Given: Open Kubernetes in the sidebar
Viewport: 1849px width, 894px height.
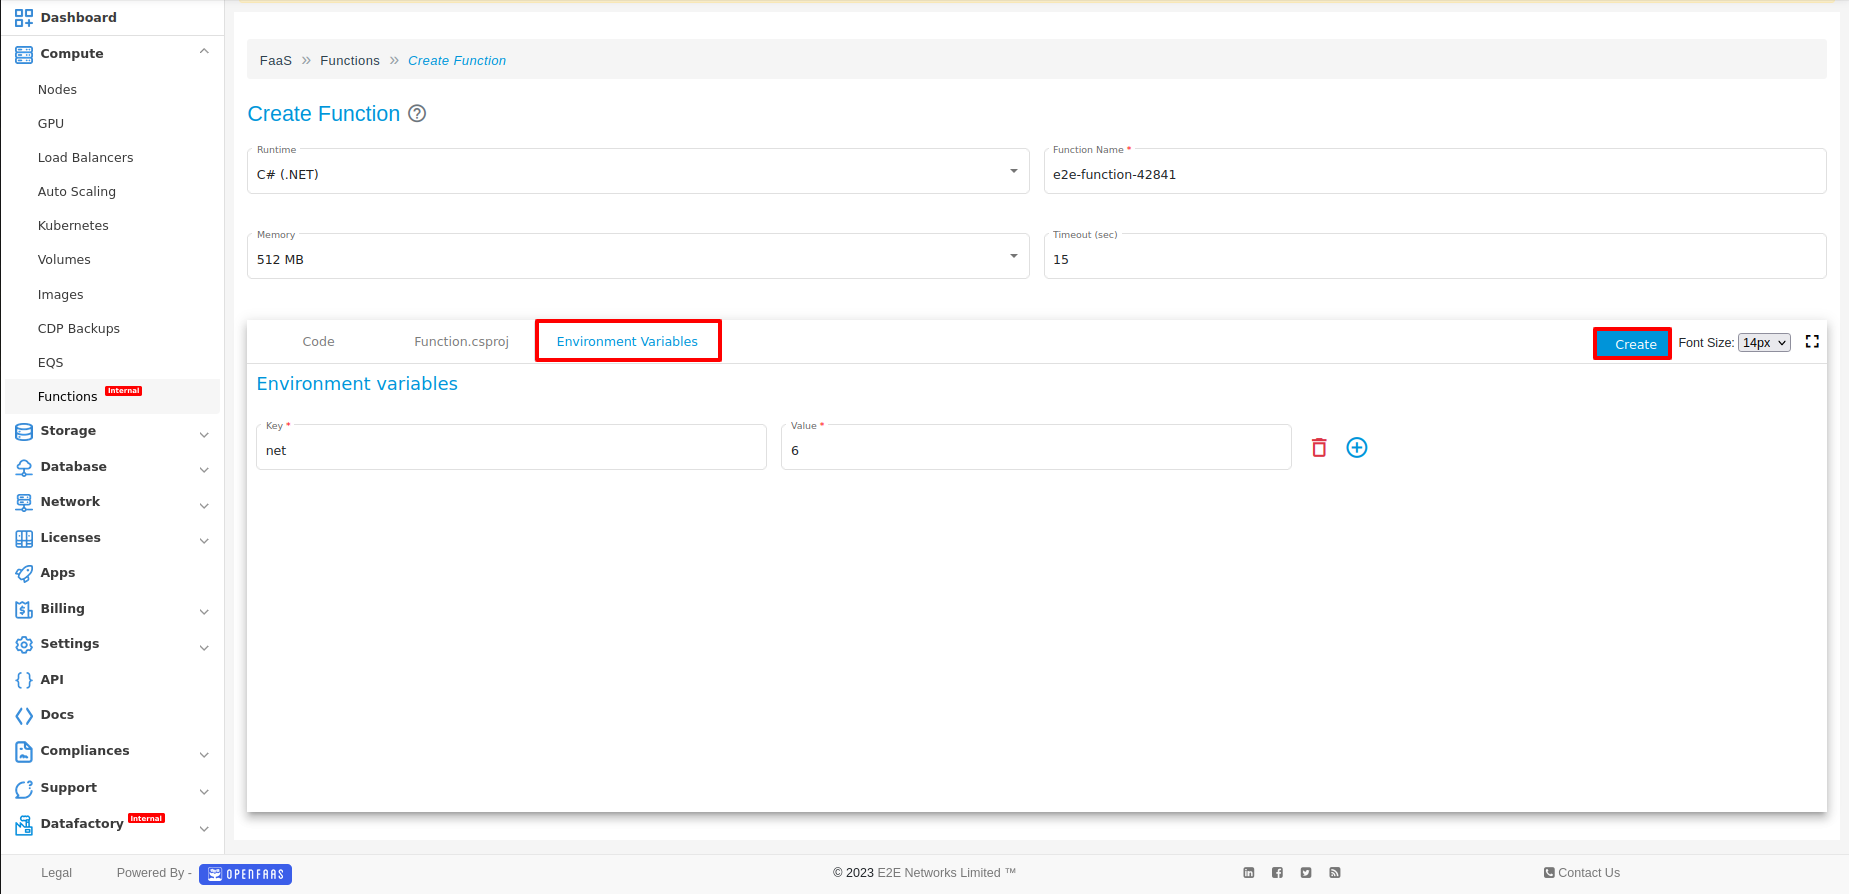Looking at the screenshot, I should coord(73,226).
